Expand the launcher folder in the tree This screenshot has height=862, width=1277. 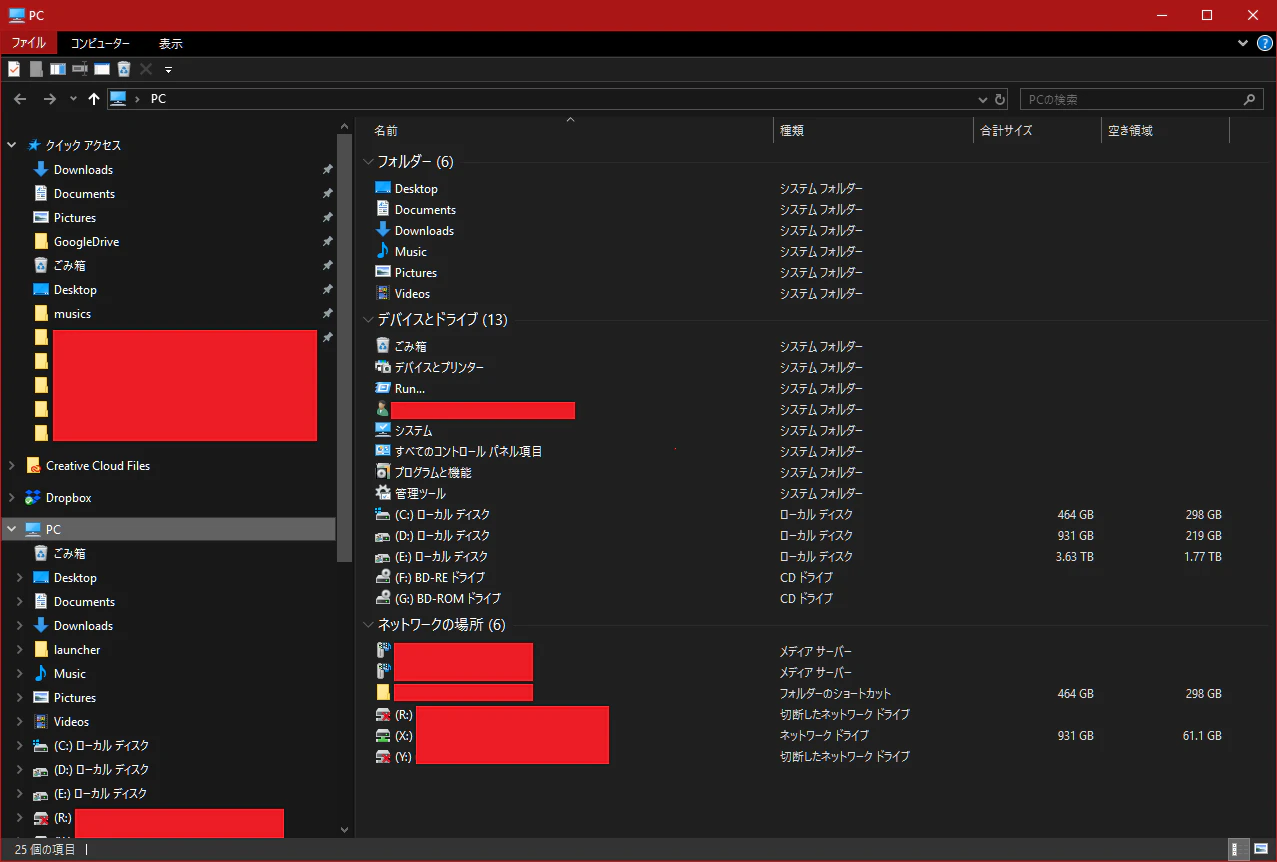20,650
